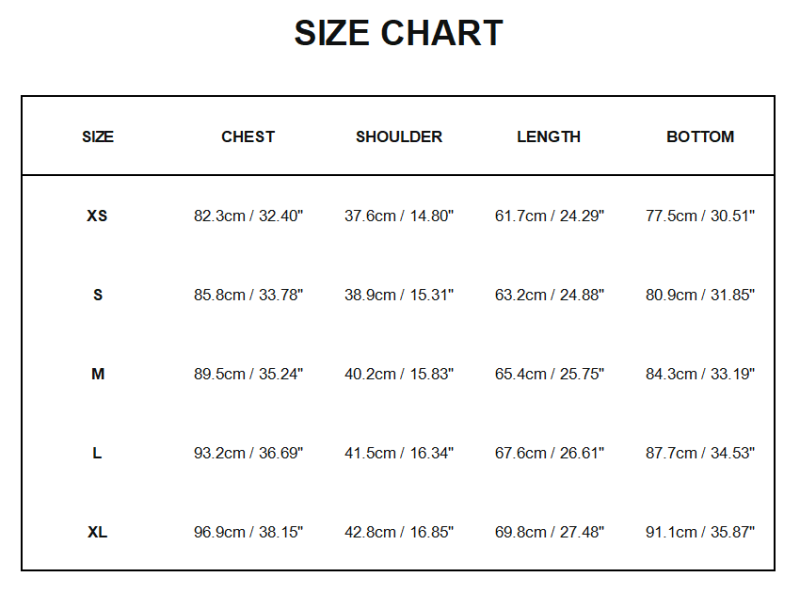
Task: Select M chest value 89.5cm / 35.24"
Action: tap(248, 374)
